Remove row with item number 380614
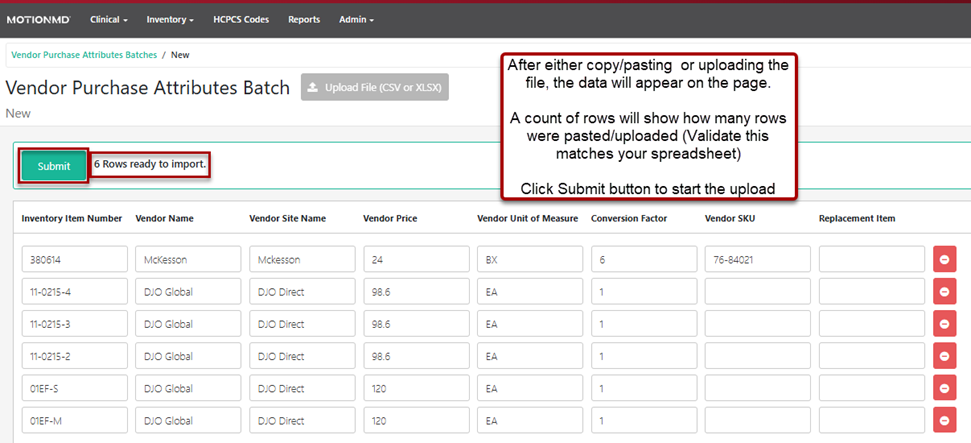 (944, 260)
